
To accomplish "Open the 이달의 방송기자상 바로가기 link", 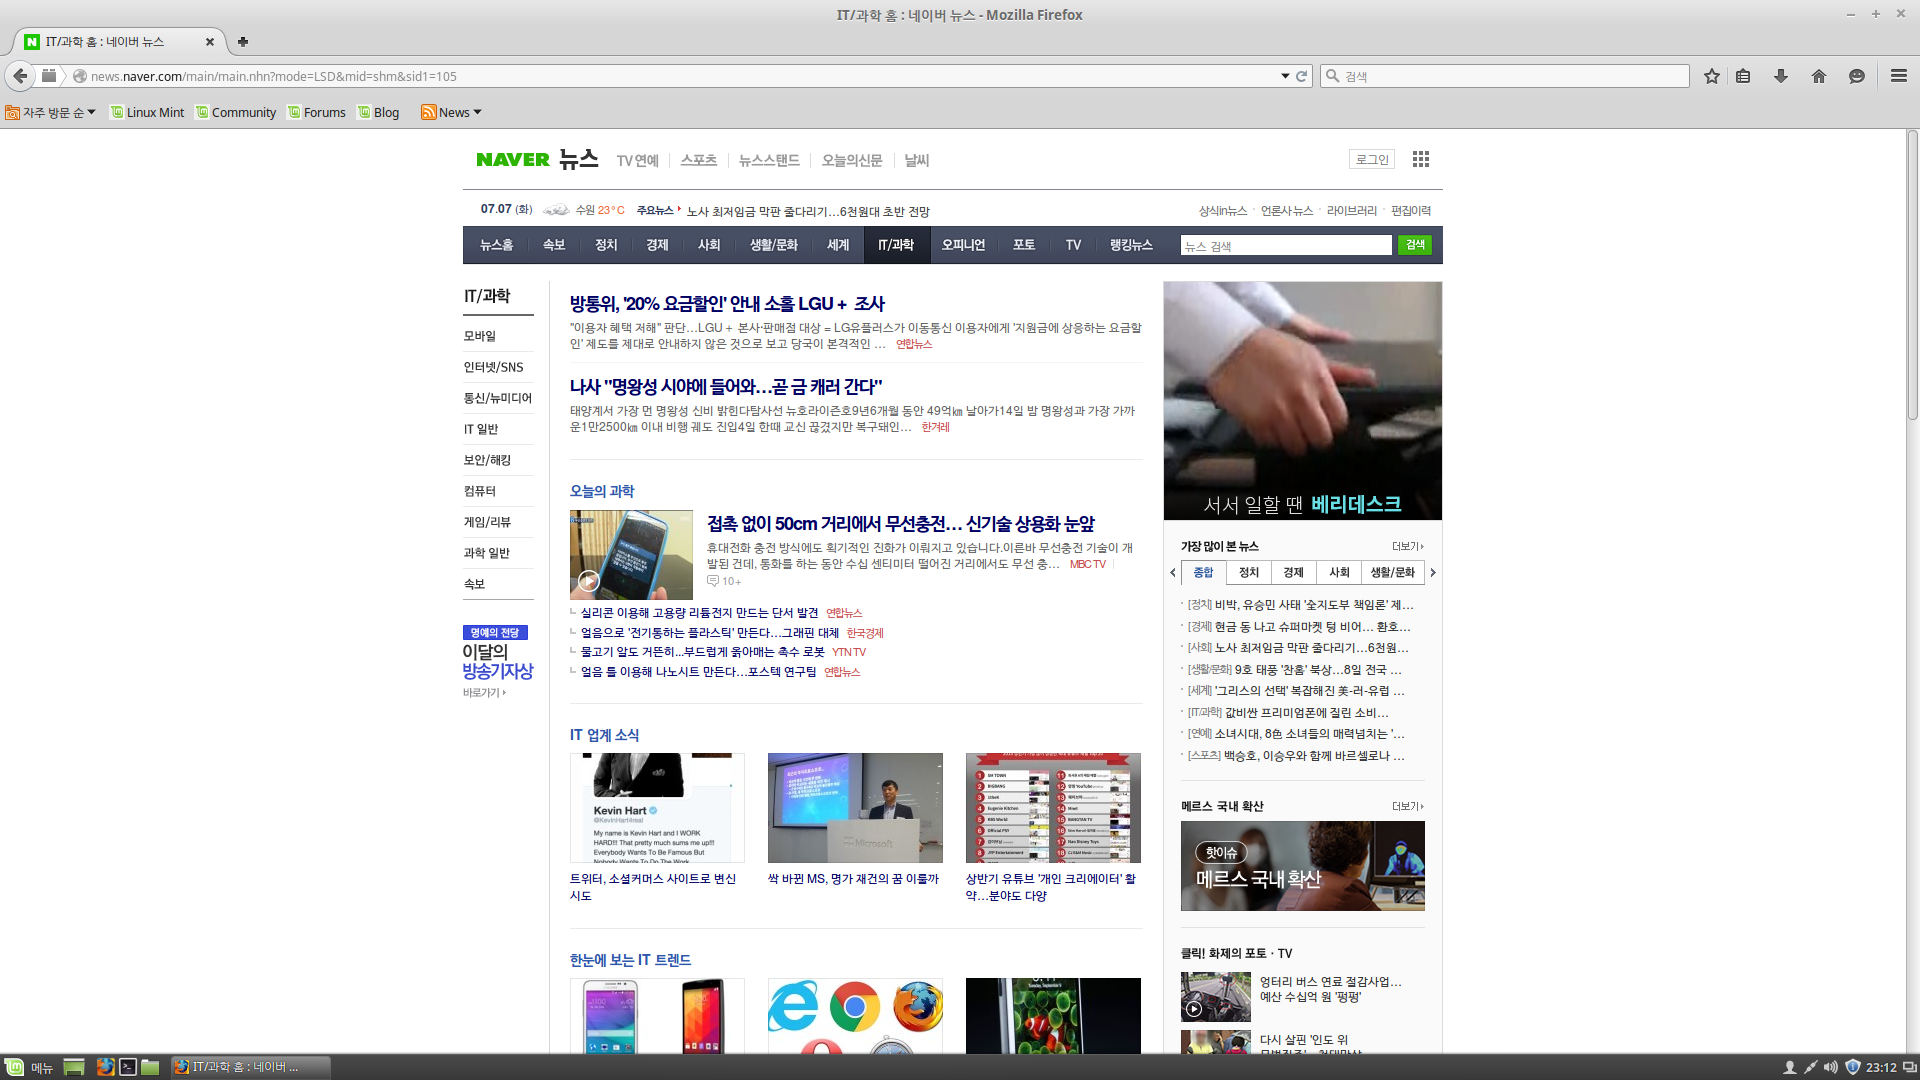I will (x=485, y=693).
